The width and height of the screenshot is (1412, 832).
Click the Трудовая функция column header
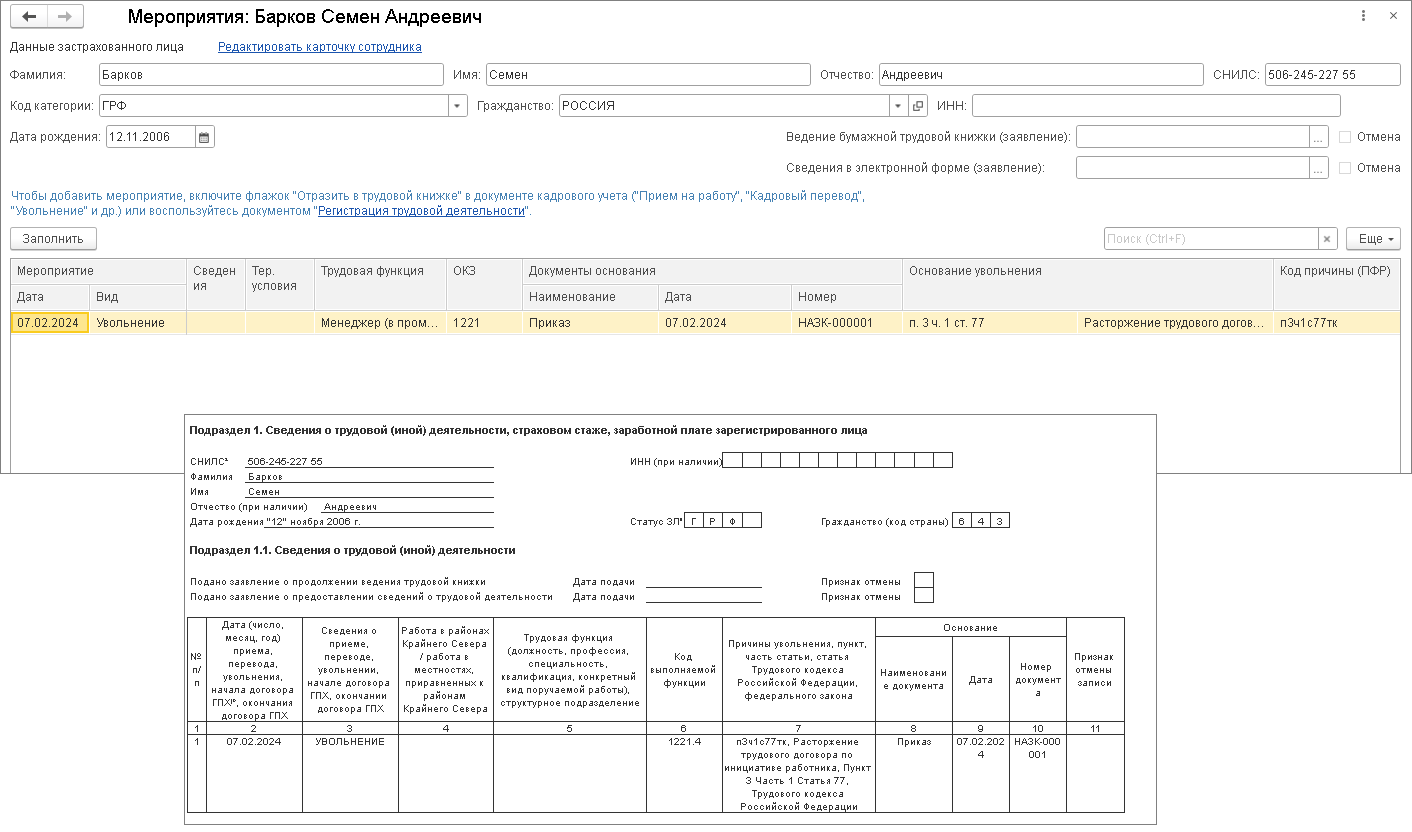tap(380, 284)
